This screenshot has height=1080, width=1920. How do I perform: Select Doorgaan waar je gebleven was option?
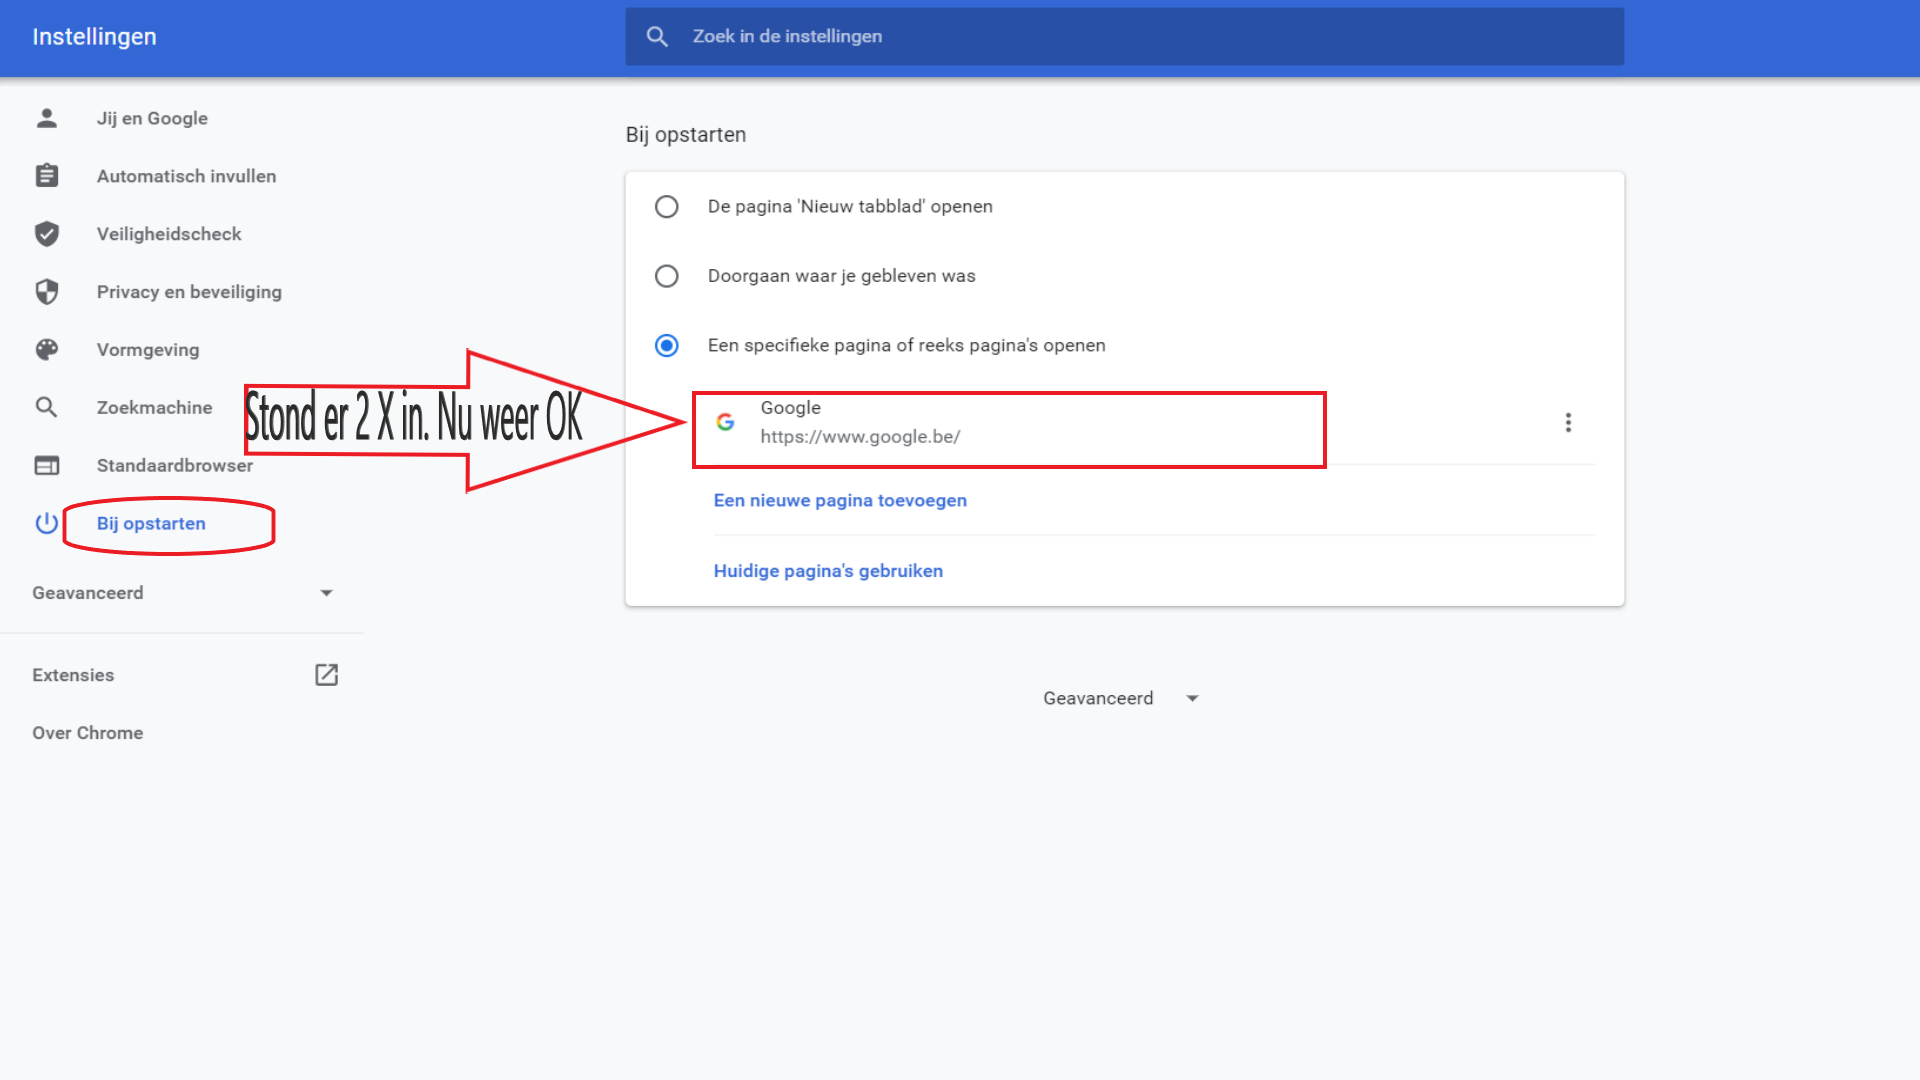(666, 276)
